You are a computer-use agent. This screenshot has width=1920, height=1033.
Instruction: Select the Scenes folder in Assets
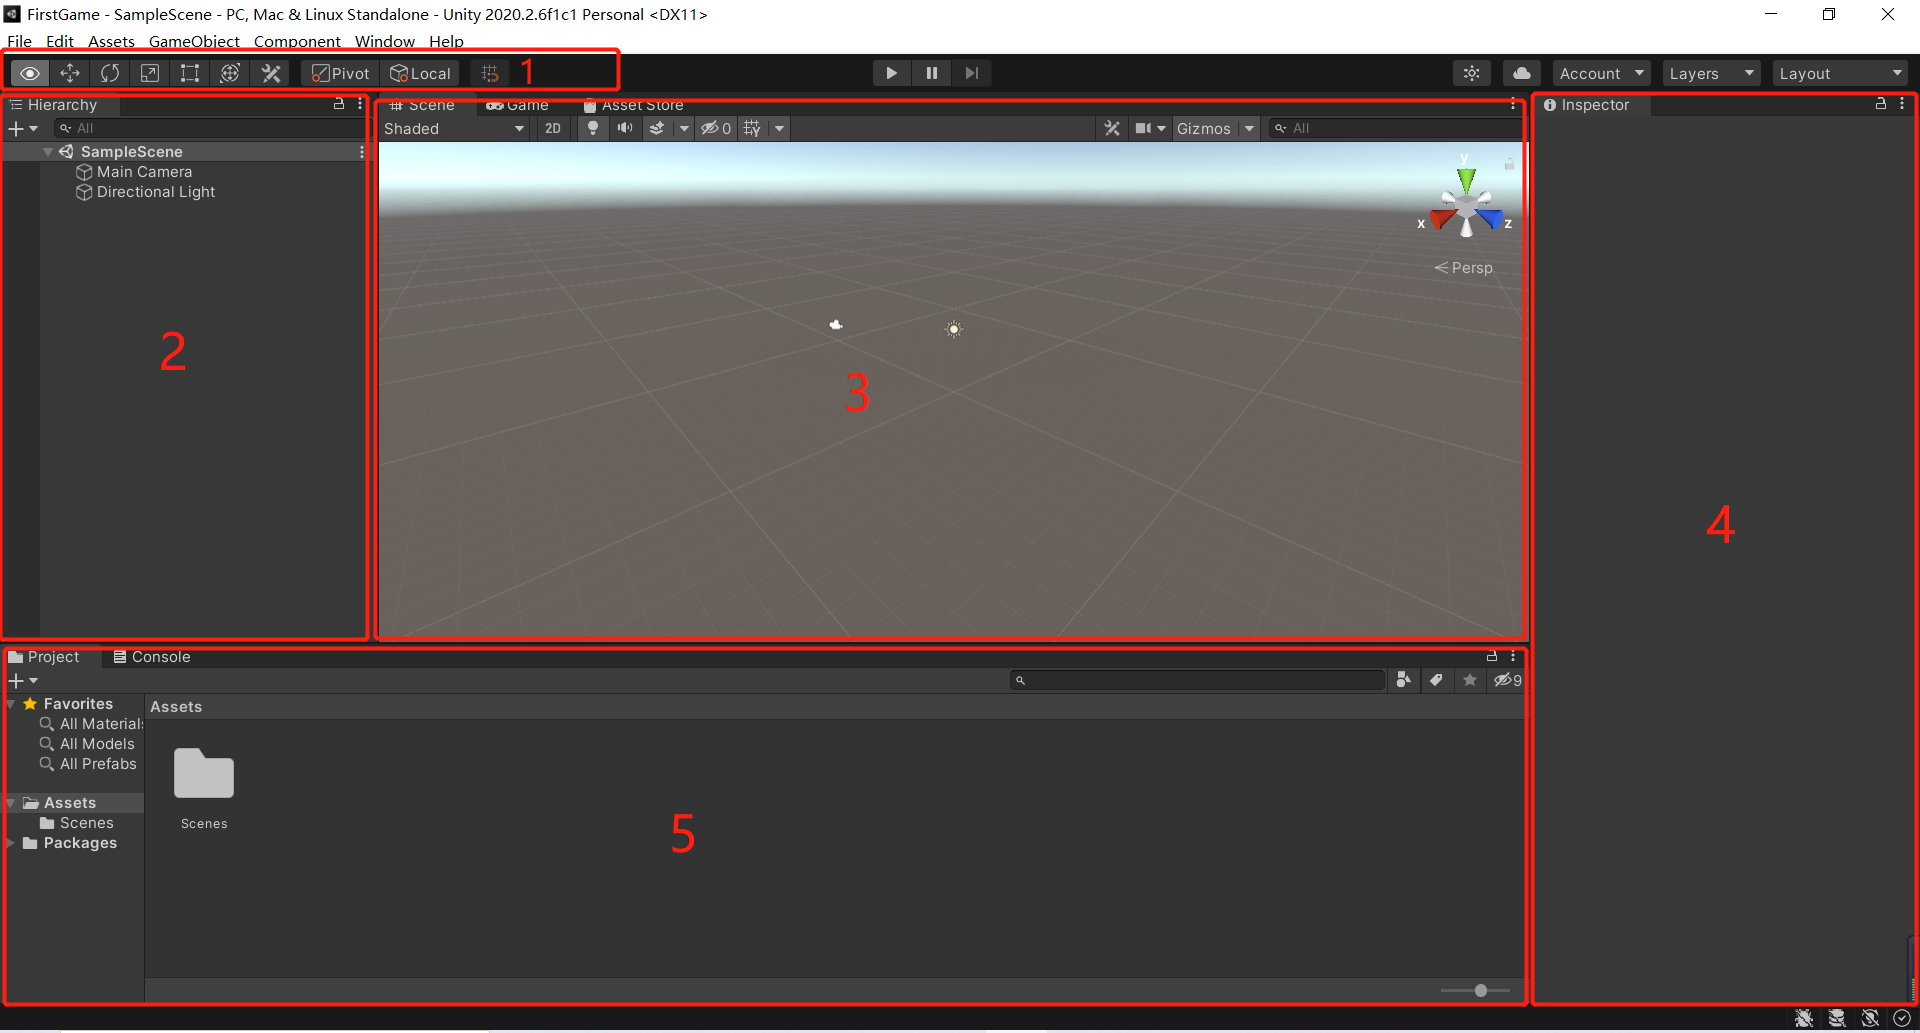click(x=86, y=822)
